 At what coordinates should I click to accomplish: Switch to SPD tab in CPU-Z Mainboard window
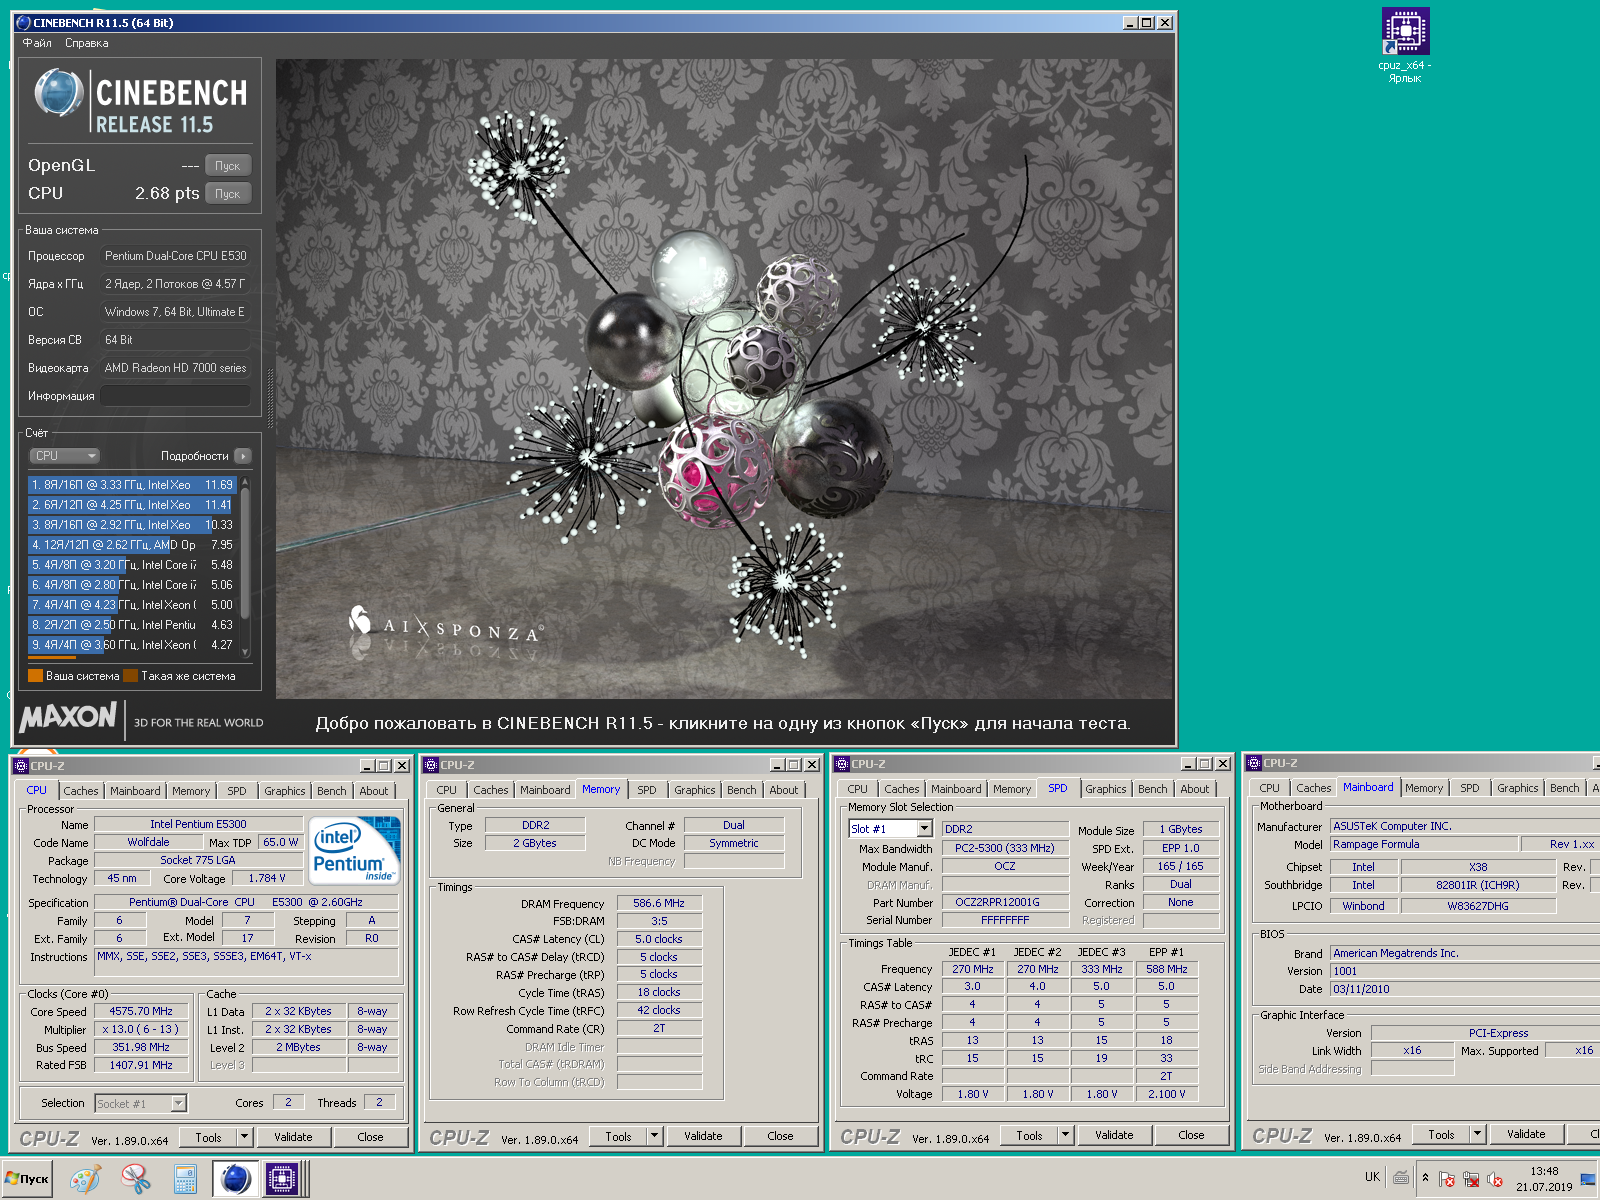(x=1469, y=788)
